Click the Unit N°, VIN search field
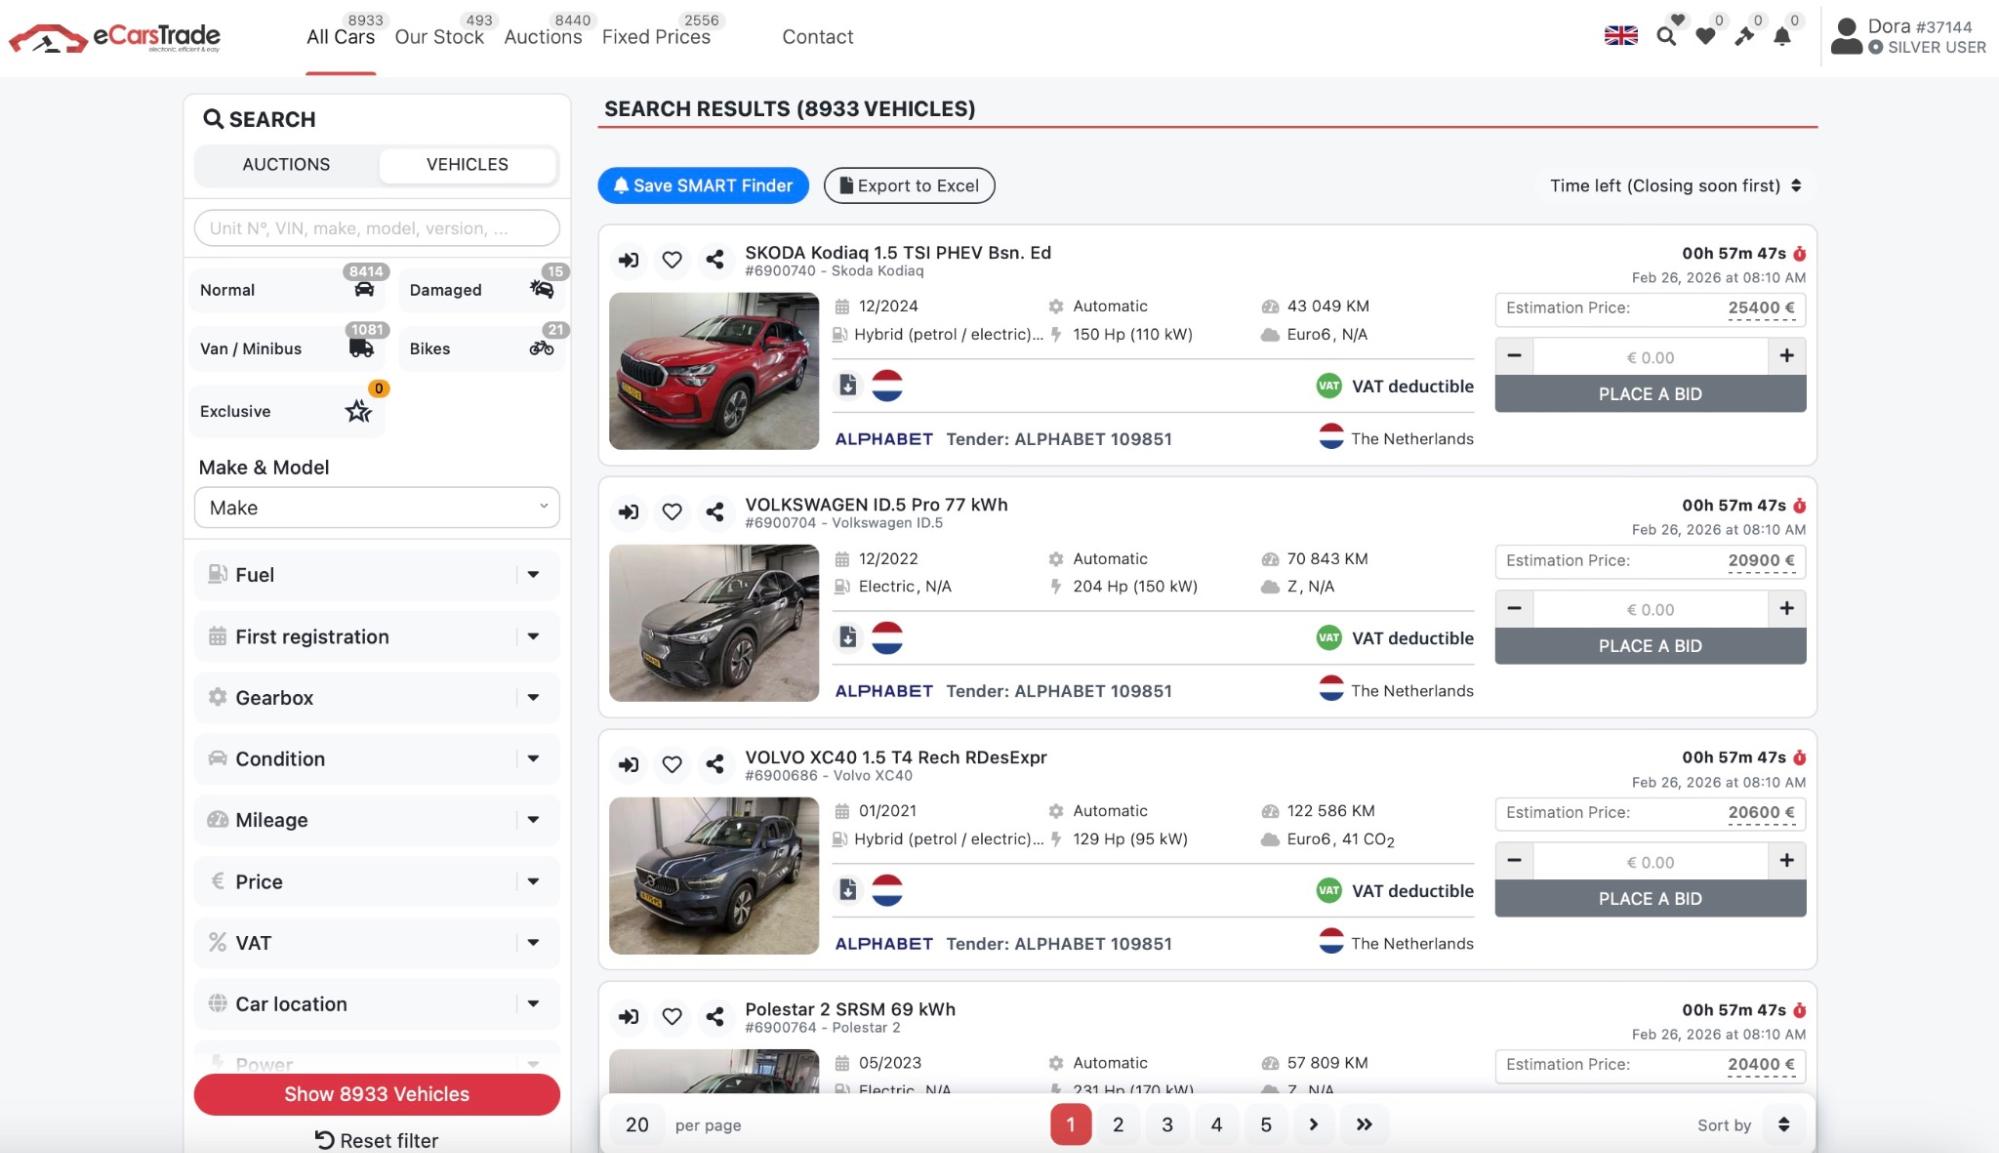The height and width of the screenshot is (1153, 1999). (x=376, y=228)
